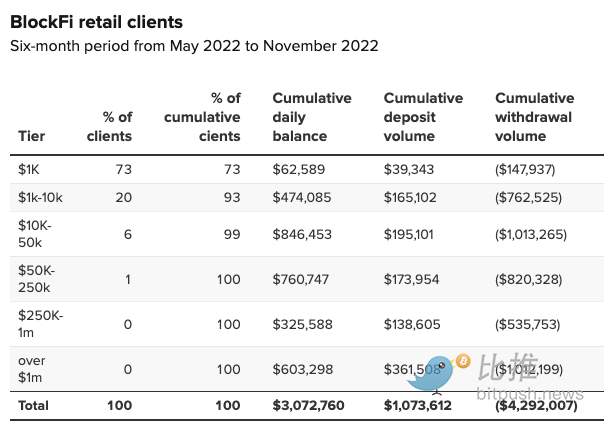
Task: Click the 'Cumulative daily balance' header
Action: 312,117
